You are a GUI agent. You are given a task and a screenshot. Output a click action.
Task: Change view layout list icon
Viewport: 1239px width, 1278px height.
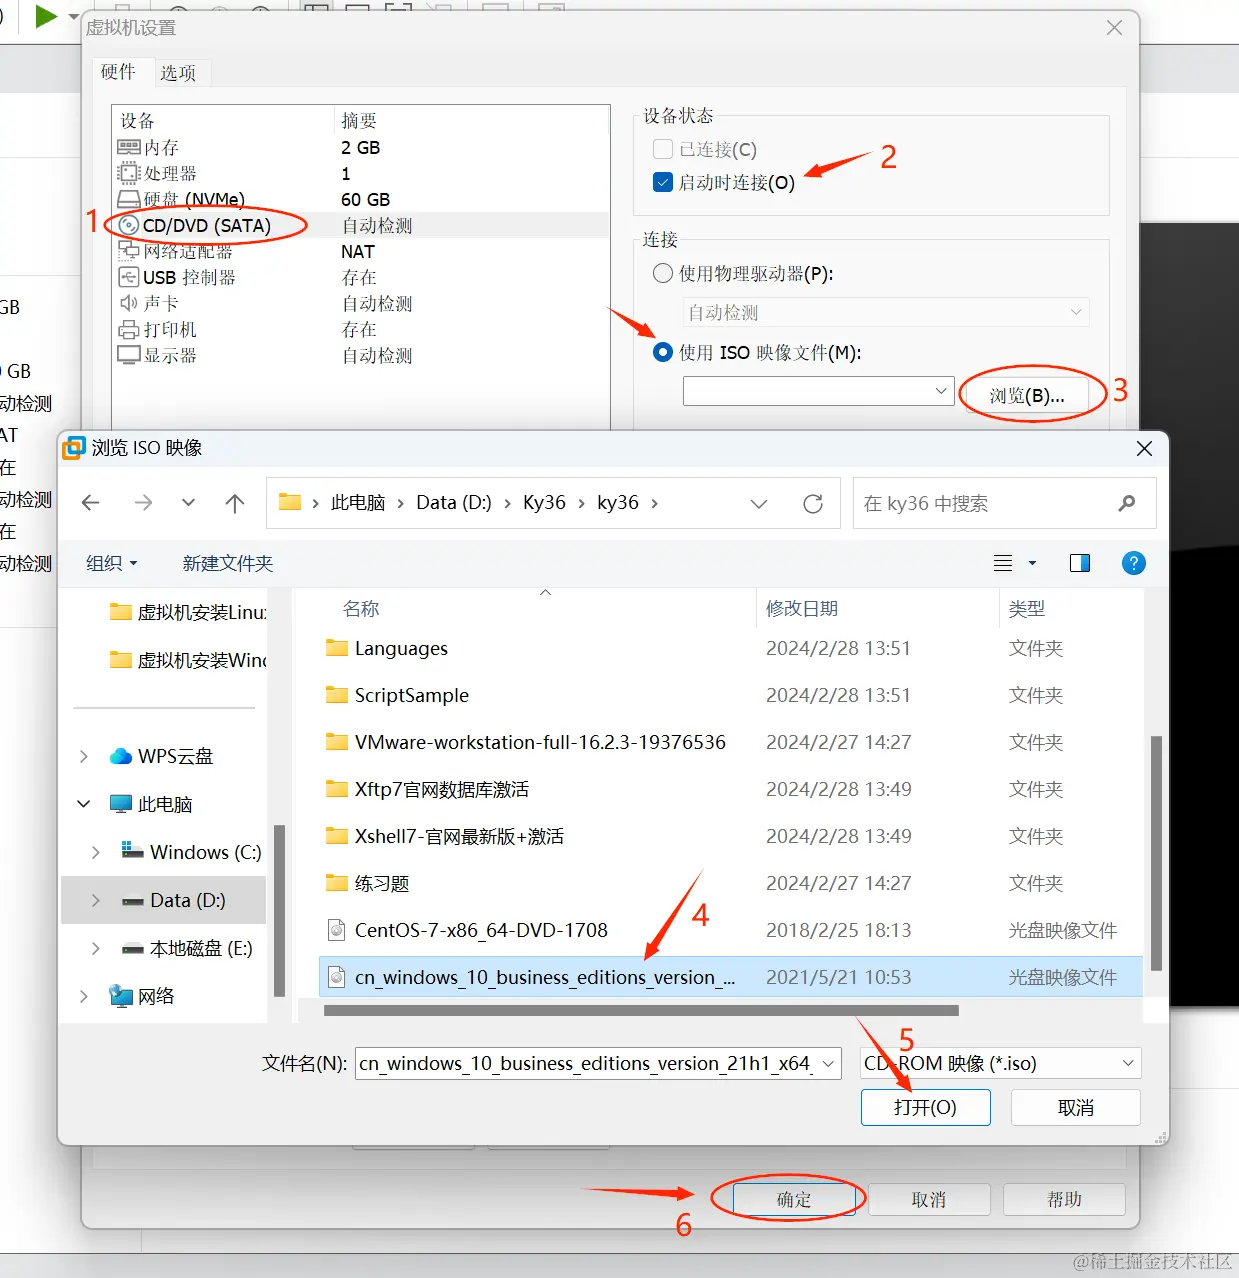1003,563
